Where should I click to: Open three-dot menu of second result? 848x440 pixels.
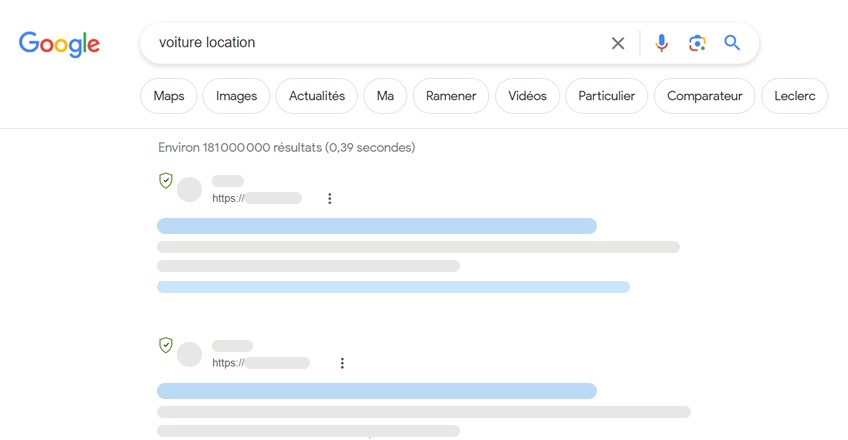pos(342,363)
